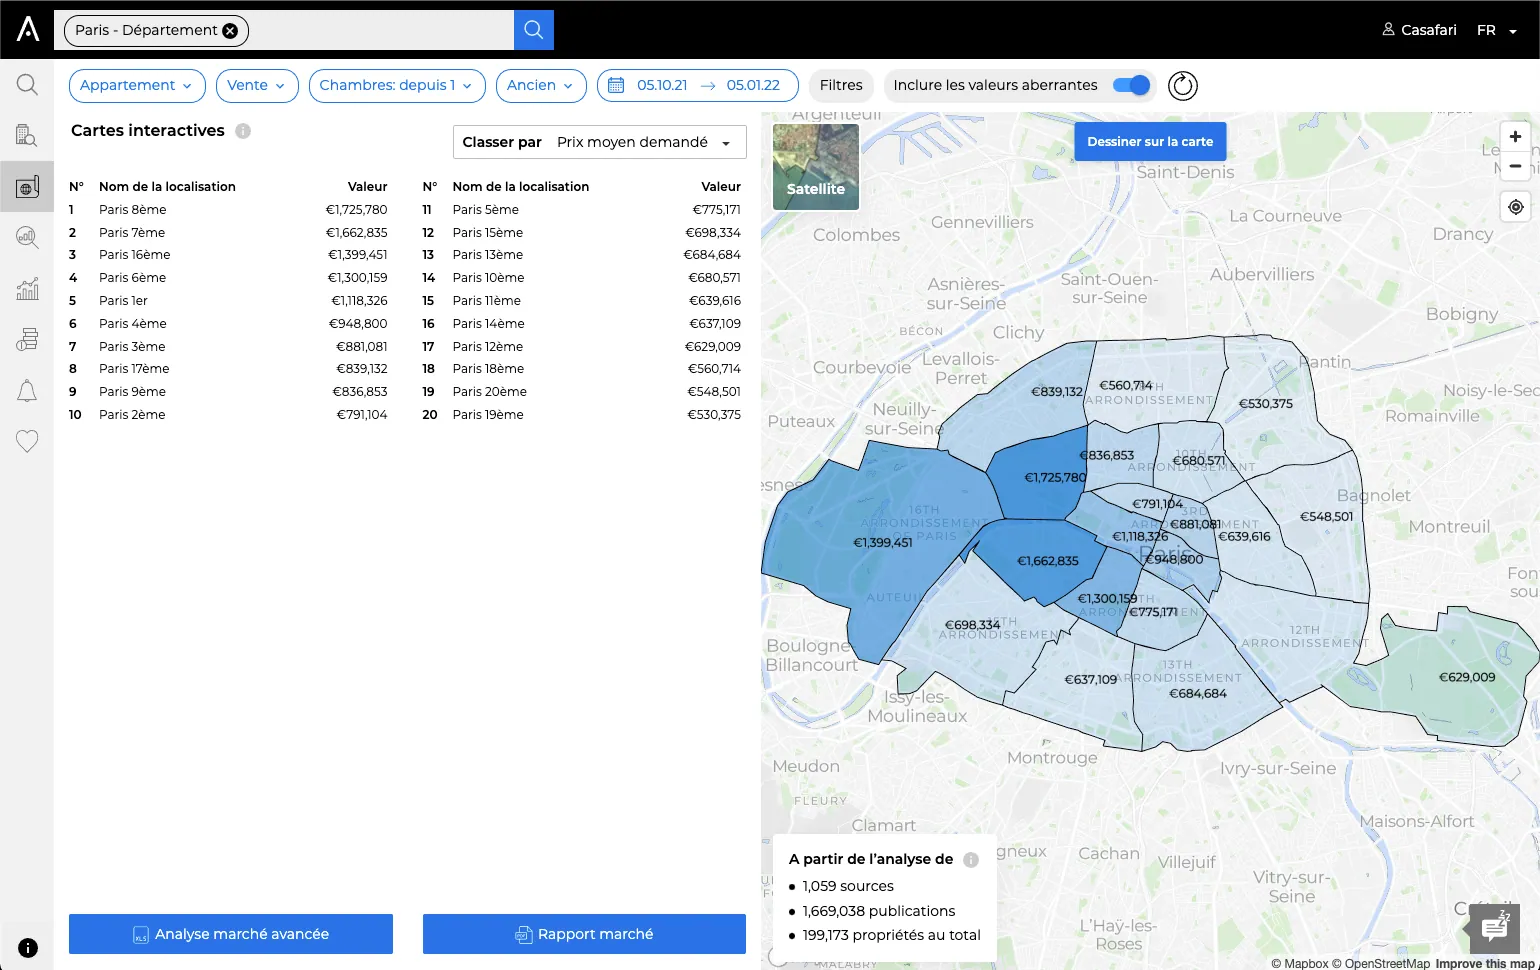Select the end date 05.01.22

[753, 85]
